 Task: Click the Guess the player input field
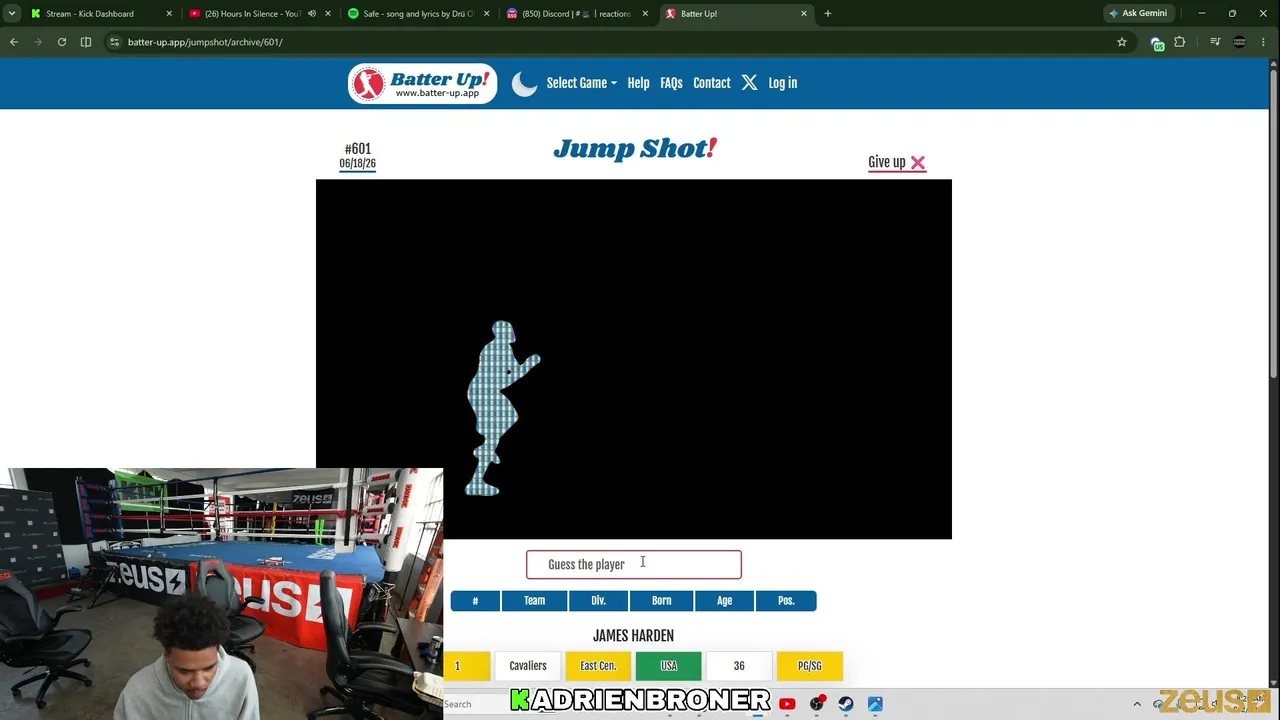[634, 565]
